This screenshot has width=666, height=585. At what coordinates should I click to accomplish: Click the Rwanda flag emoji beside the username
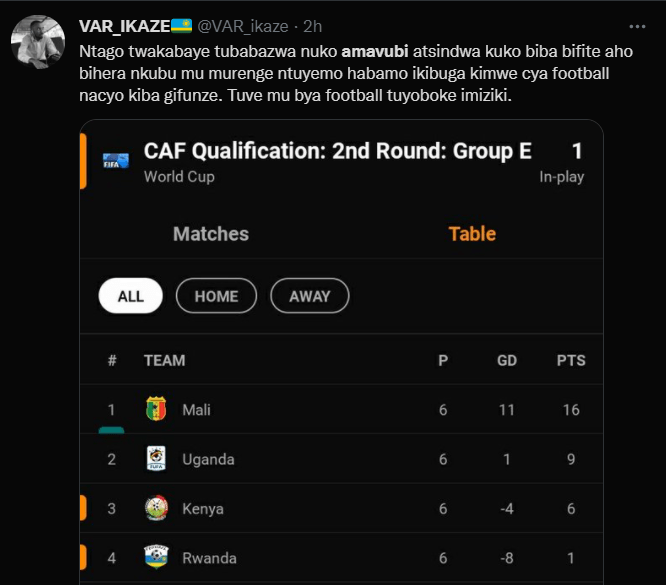tap(180, 25)
